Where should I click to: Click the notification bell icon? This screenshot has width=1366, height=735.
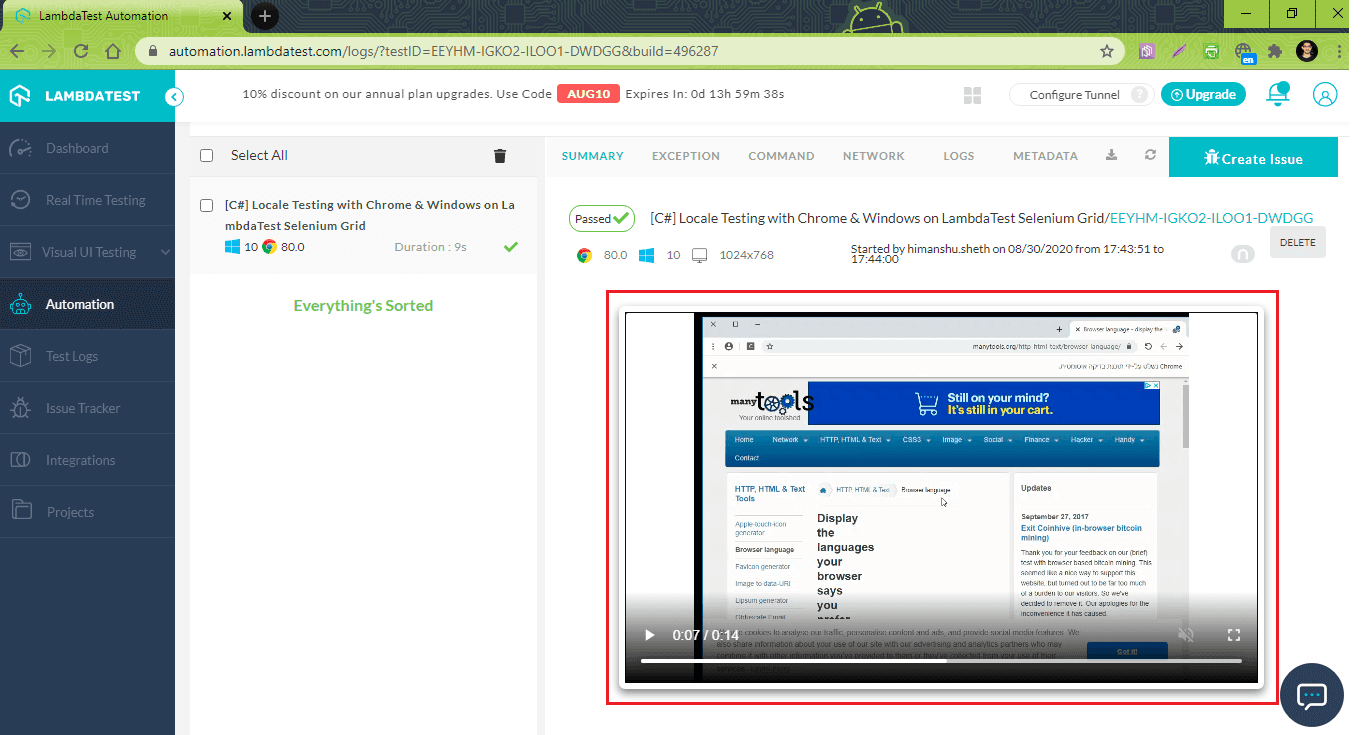(x=1277, y=94)
